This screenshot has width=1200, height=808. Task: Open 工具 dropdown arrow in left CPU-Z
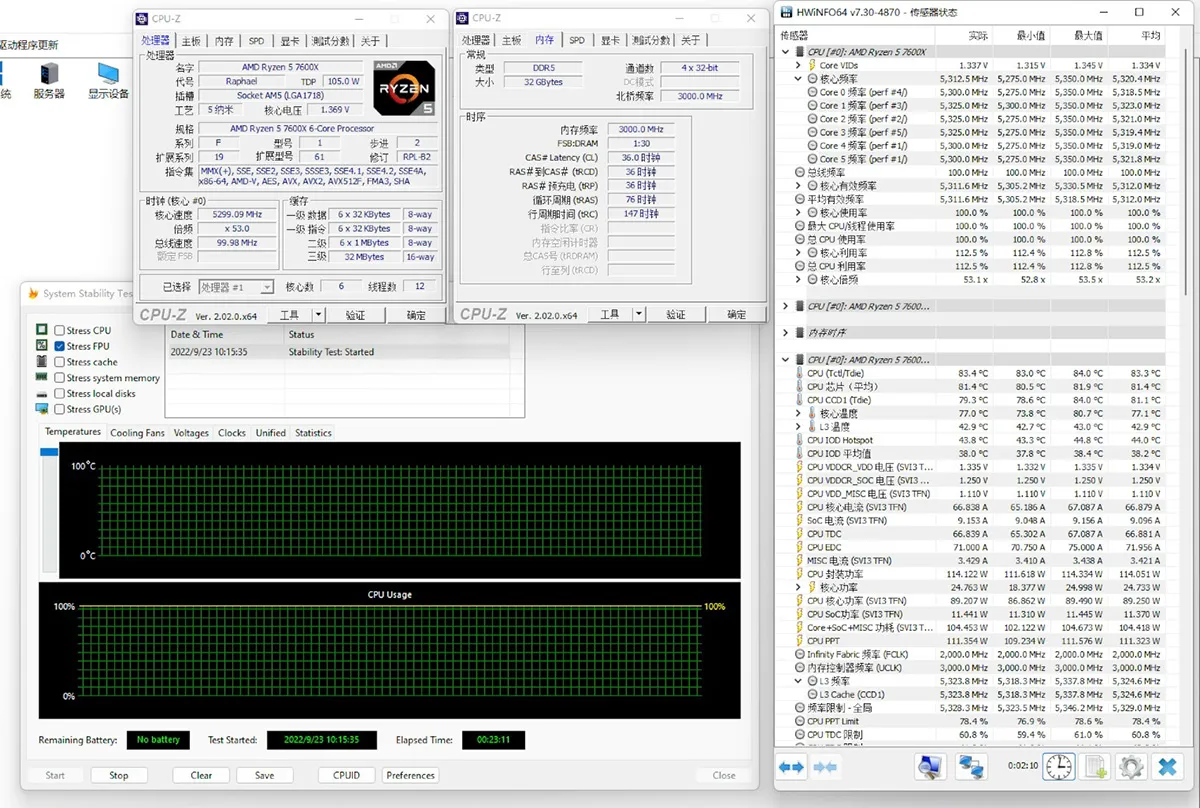tap(319, 314)
